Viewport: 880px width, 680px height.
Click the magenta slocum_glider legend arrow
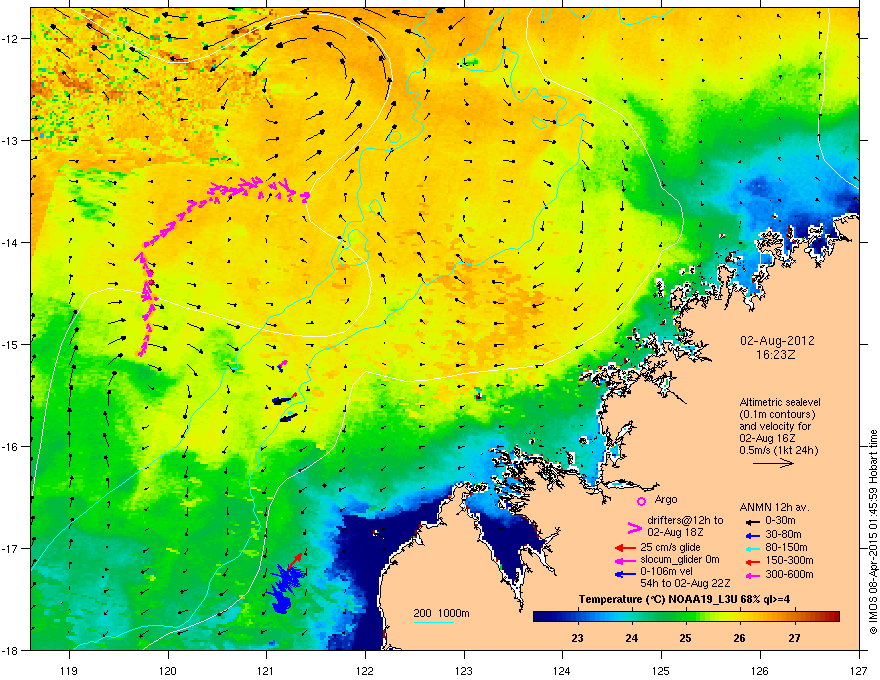click(625, 560)
